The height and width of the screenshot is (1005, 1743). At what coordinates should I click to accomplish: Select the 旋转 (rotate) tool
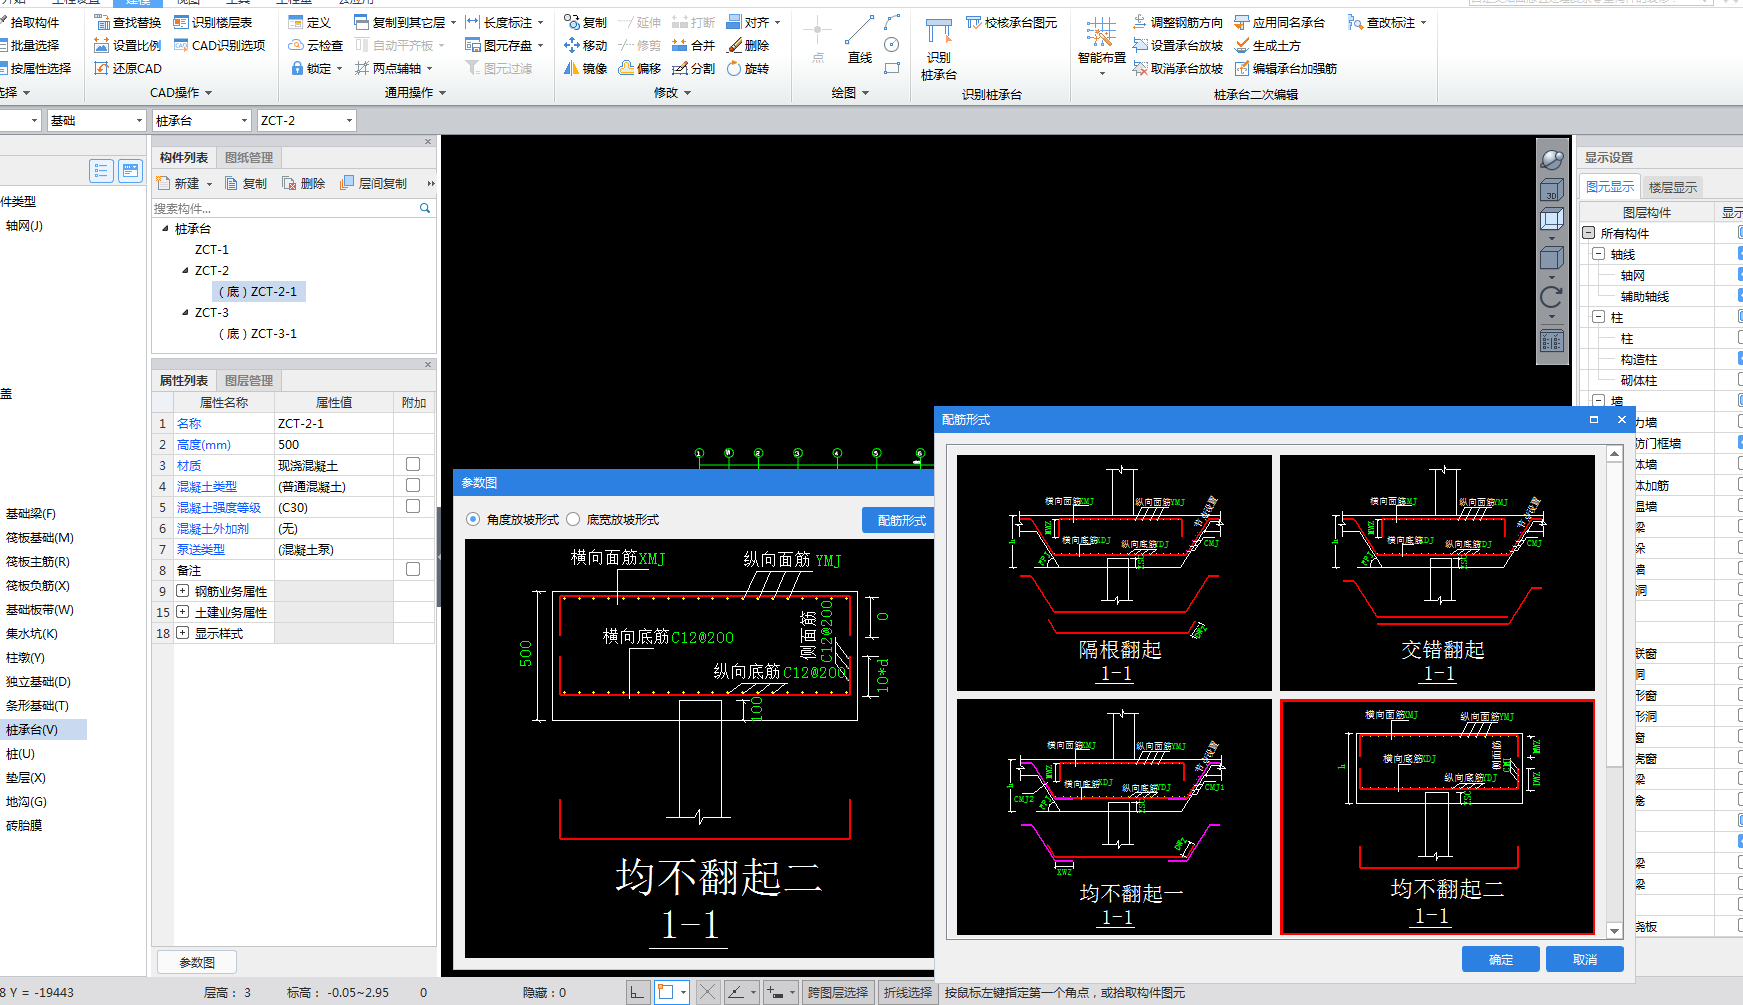pyautogui.click(x=748, y=68)
